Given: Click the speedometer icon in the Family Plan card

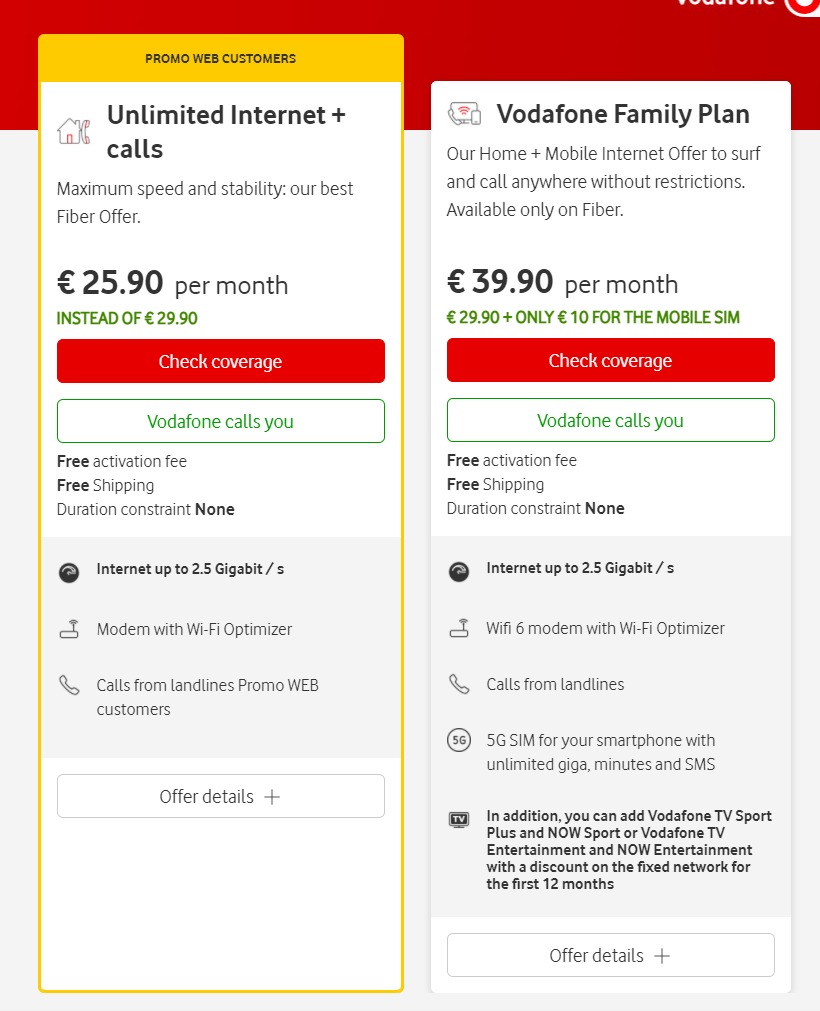Looking at the screenshot, I should pyautogui.click(x=458, y=571).
